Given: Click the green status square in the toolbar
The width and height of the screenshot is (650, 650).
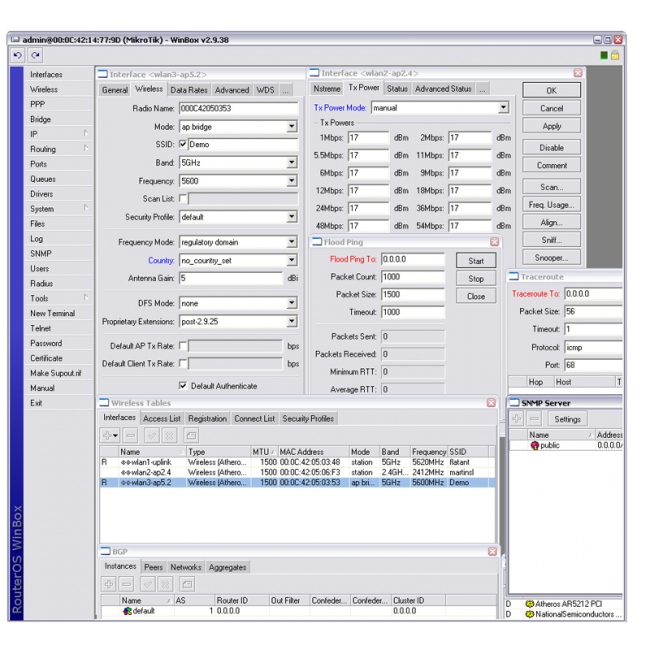Looking at the screenshot, I should point(604,55).
